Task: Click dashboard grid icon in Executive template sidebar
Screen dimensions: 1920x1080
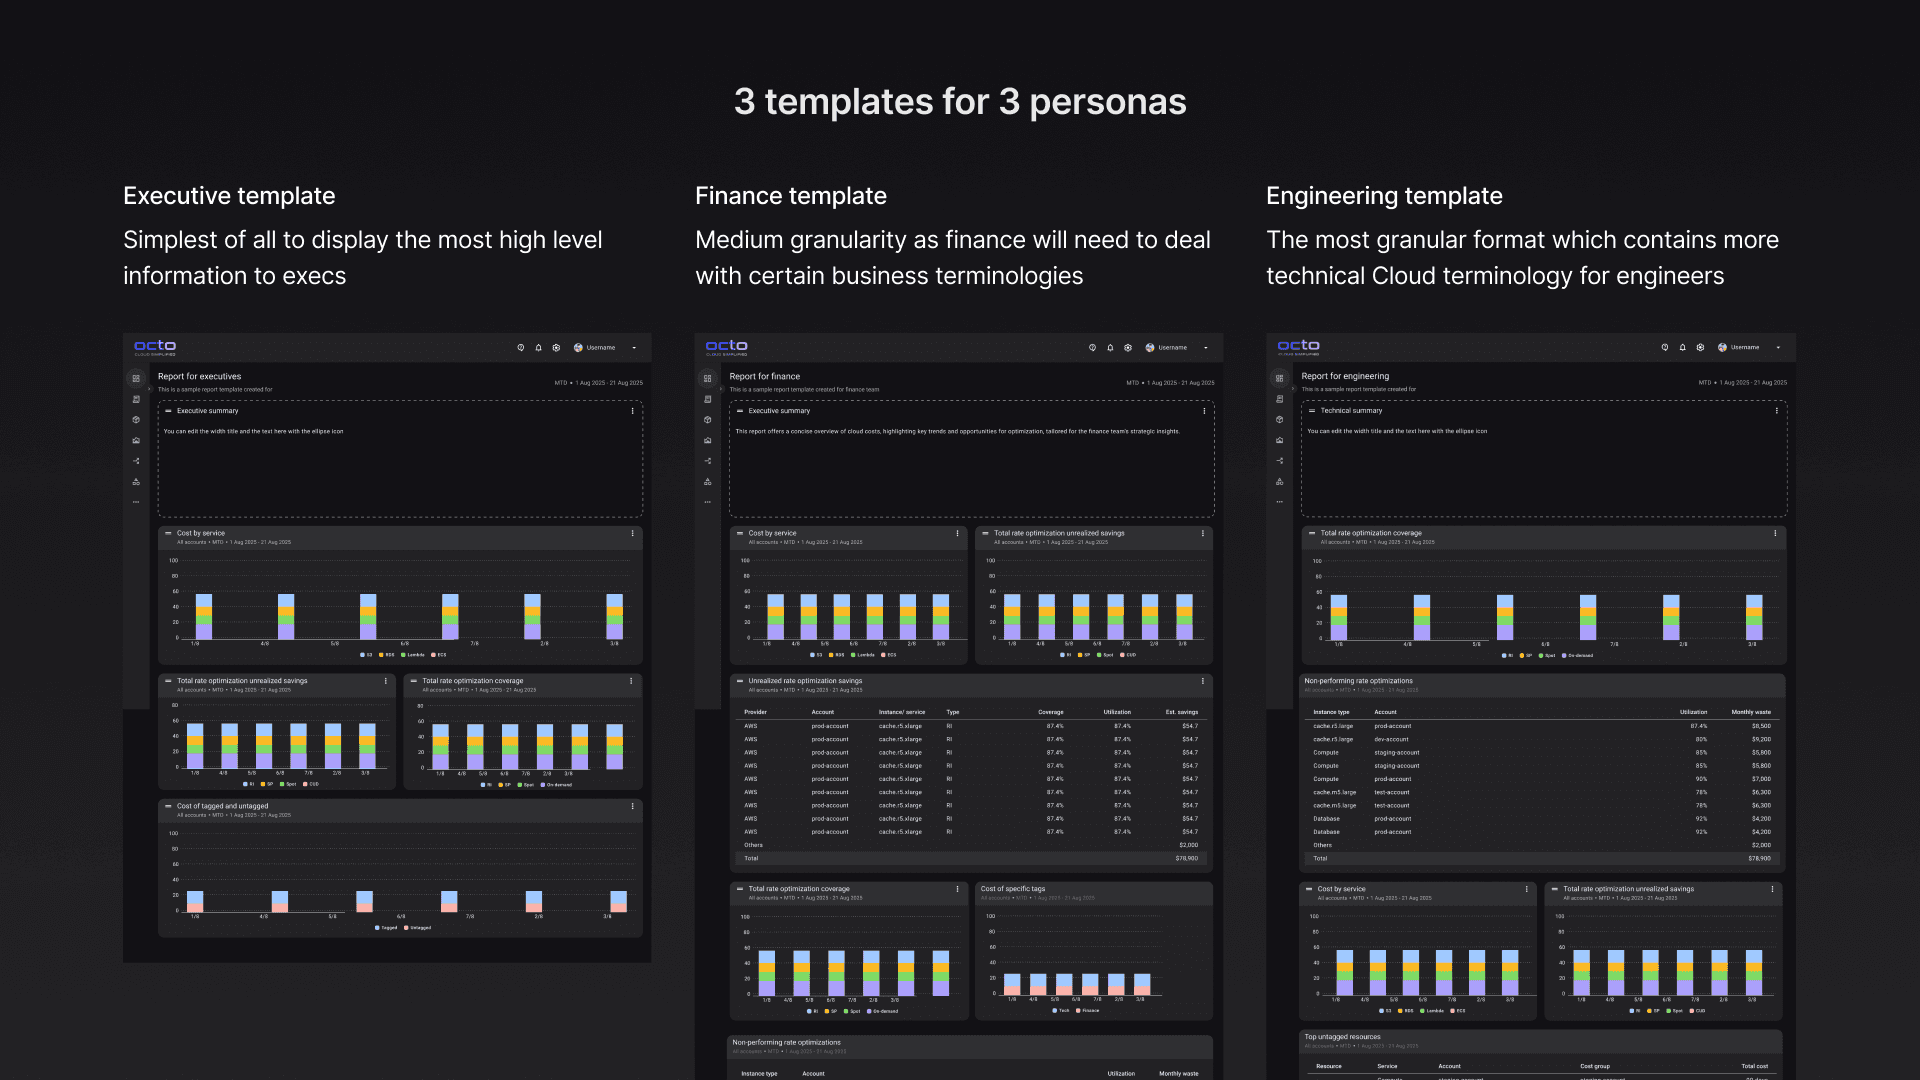Action: [x=136, y=378]
